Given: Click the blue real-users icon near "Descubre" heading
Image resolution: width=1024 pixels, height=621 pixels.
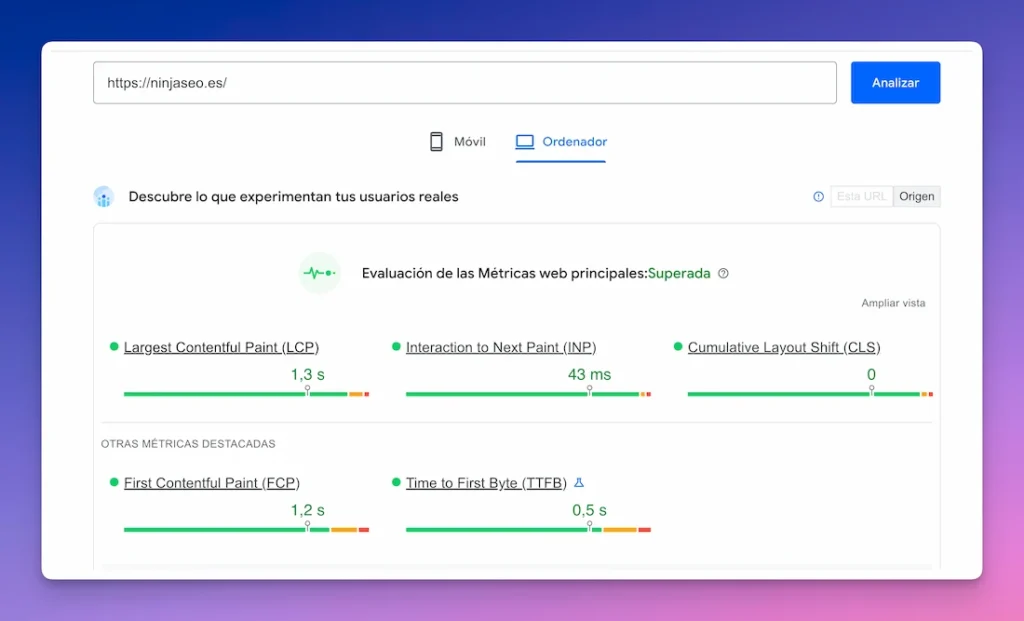Looking at the screenshot, I should 103,196.
